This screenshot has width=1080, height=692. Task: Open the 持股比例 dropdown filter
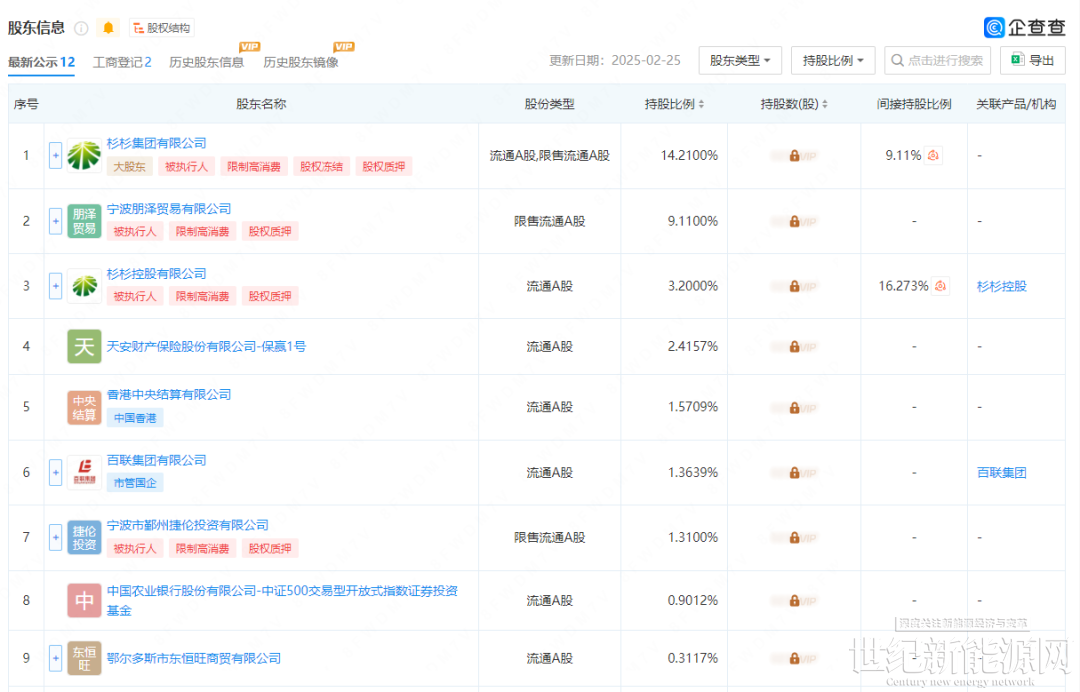pos(833,61)
